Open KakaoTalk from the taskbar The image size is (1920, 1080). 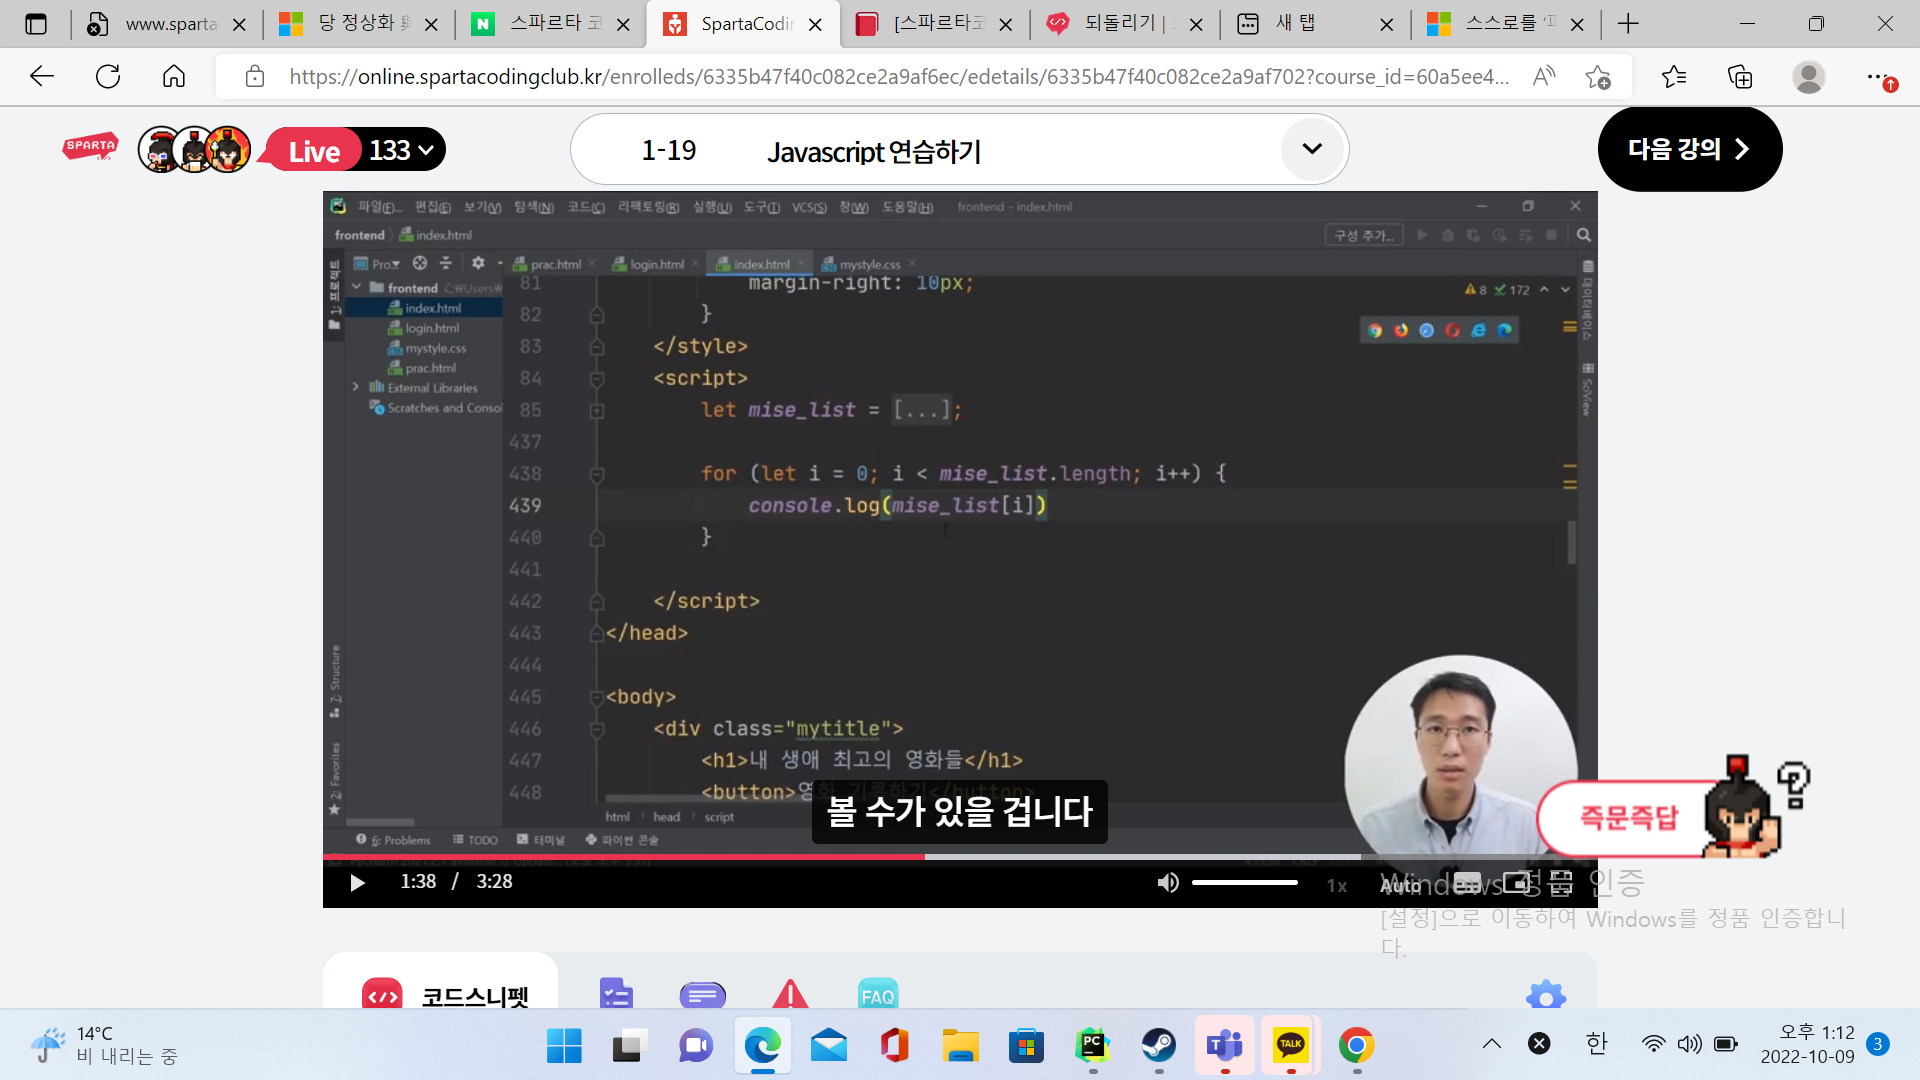coord(1290,1046)
